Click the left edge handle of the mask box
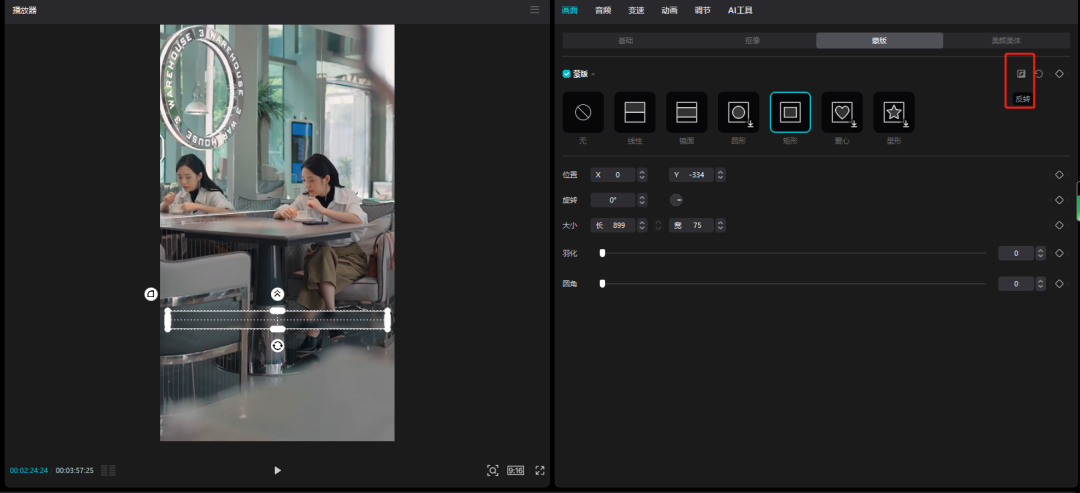Viewport: 1080px width, 493px height. 167,320
